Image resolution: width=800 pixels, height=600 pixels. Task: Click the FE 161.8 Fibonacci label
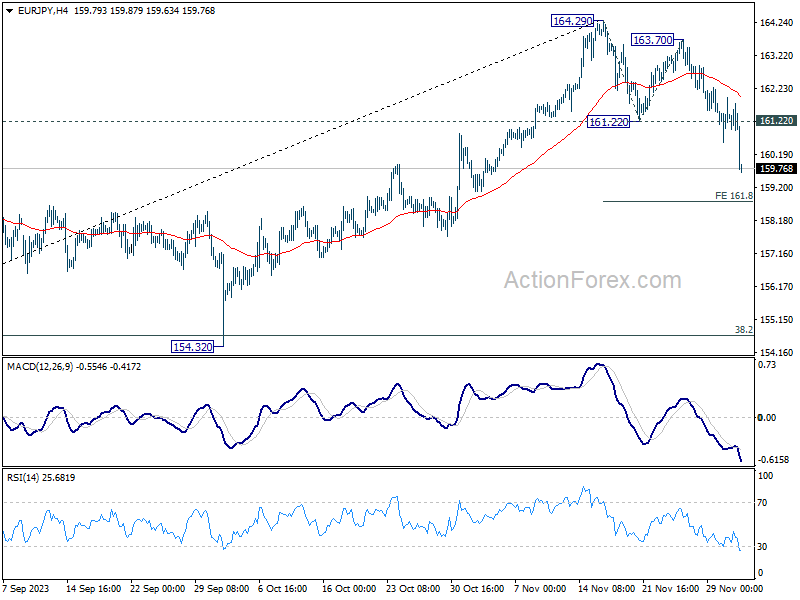[734, 196]
